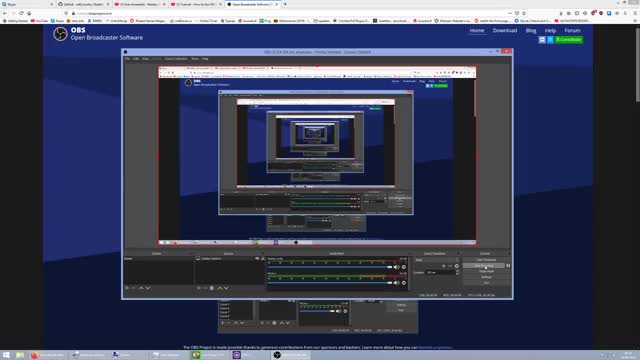Open the Getting Started bookmark
Image resolution: width=640 pixels, height=360 pixels.
point(16,20)
